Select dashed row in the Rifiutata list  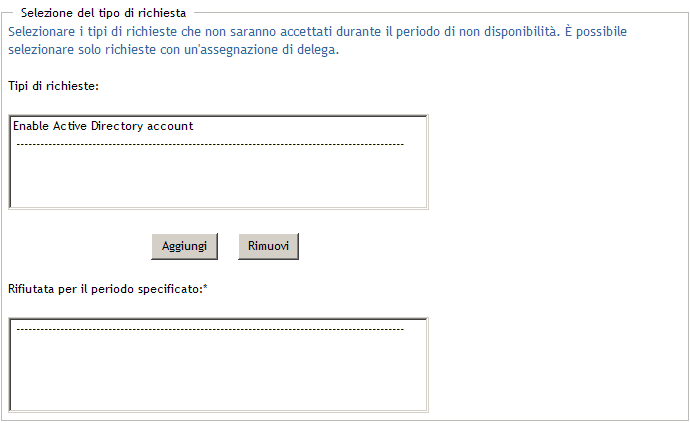(x=210, y=329)
